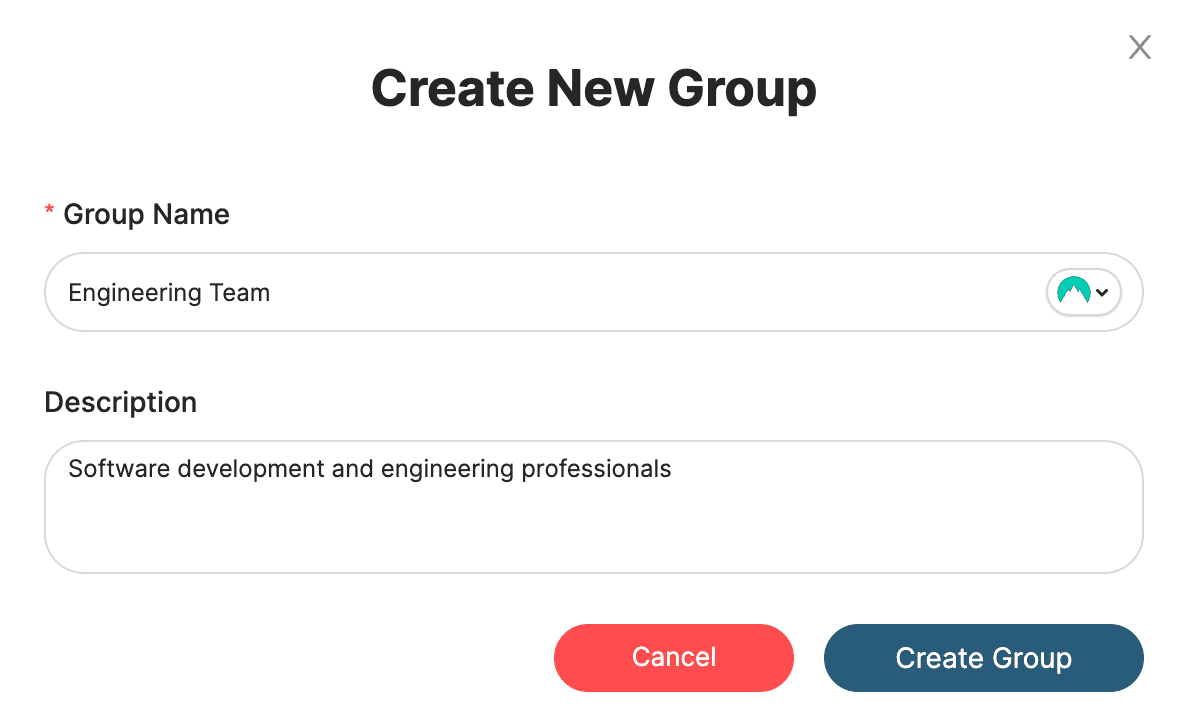This screenshot has height=714, width=1188.
Task: Click the red required asterisk marker
Action: [x=48, y=207]
